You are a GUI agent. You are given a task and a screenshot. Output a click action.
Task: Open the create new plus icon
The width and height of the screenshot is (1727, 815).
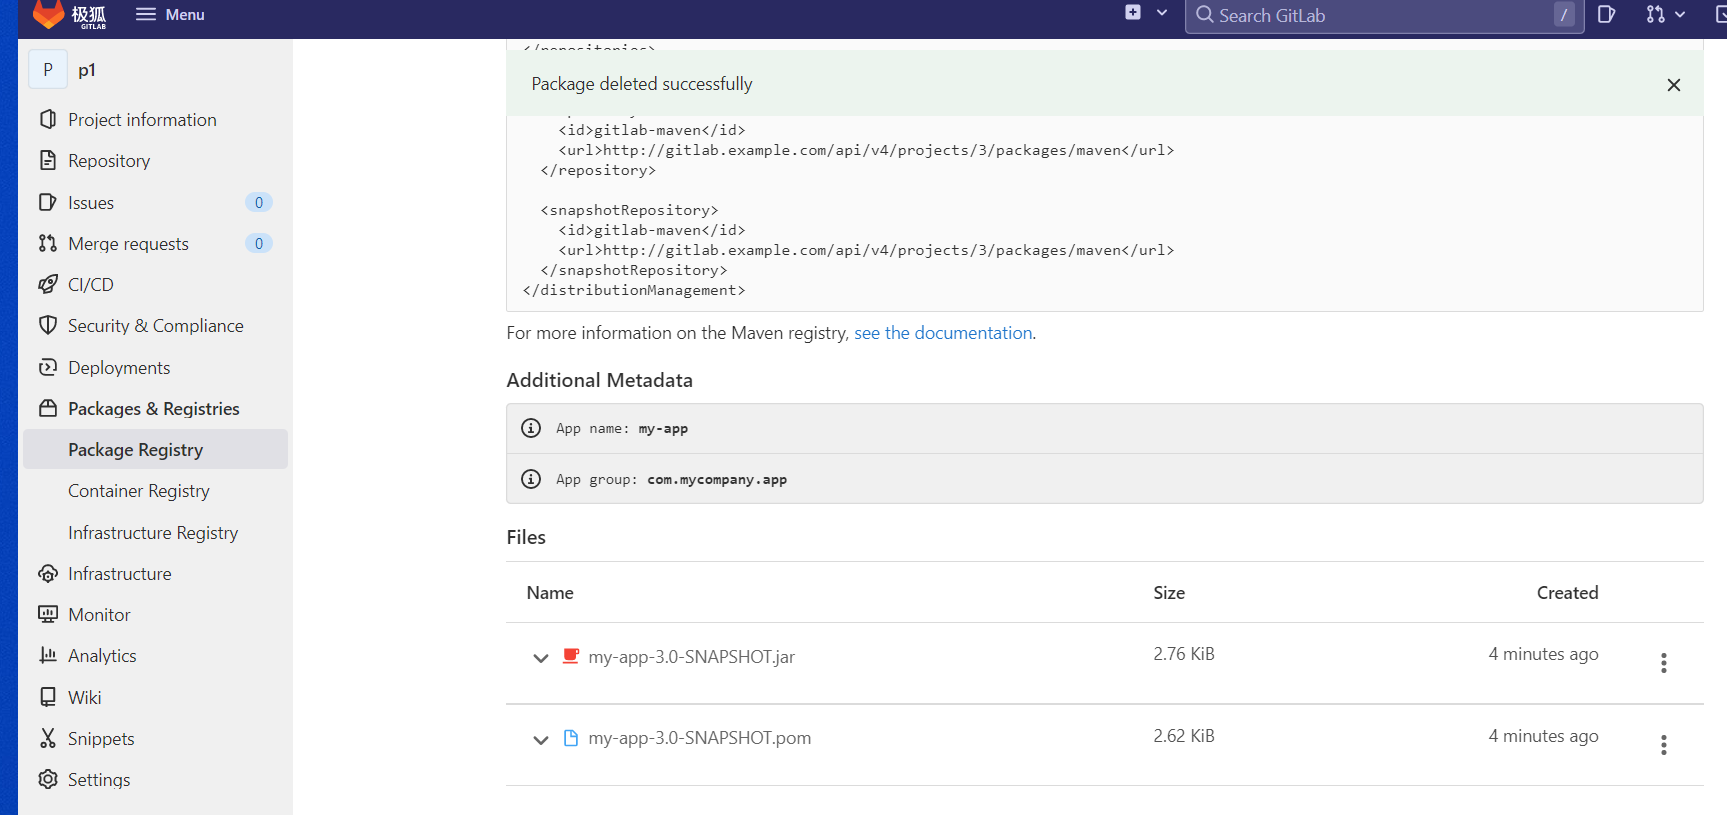click(x=1133, y=13)
